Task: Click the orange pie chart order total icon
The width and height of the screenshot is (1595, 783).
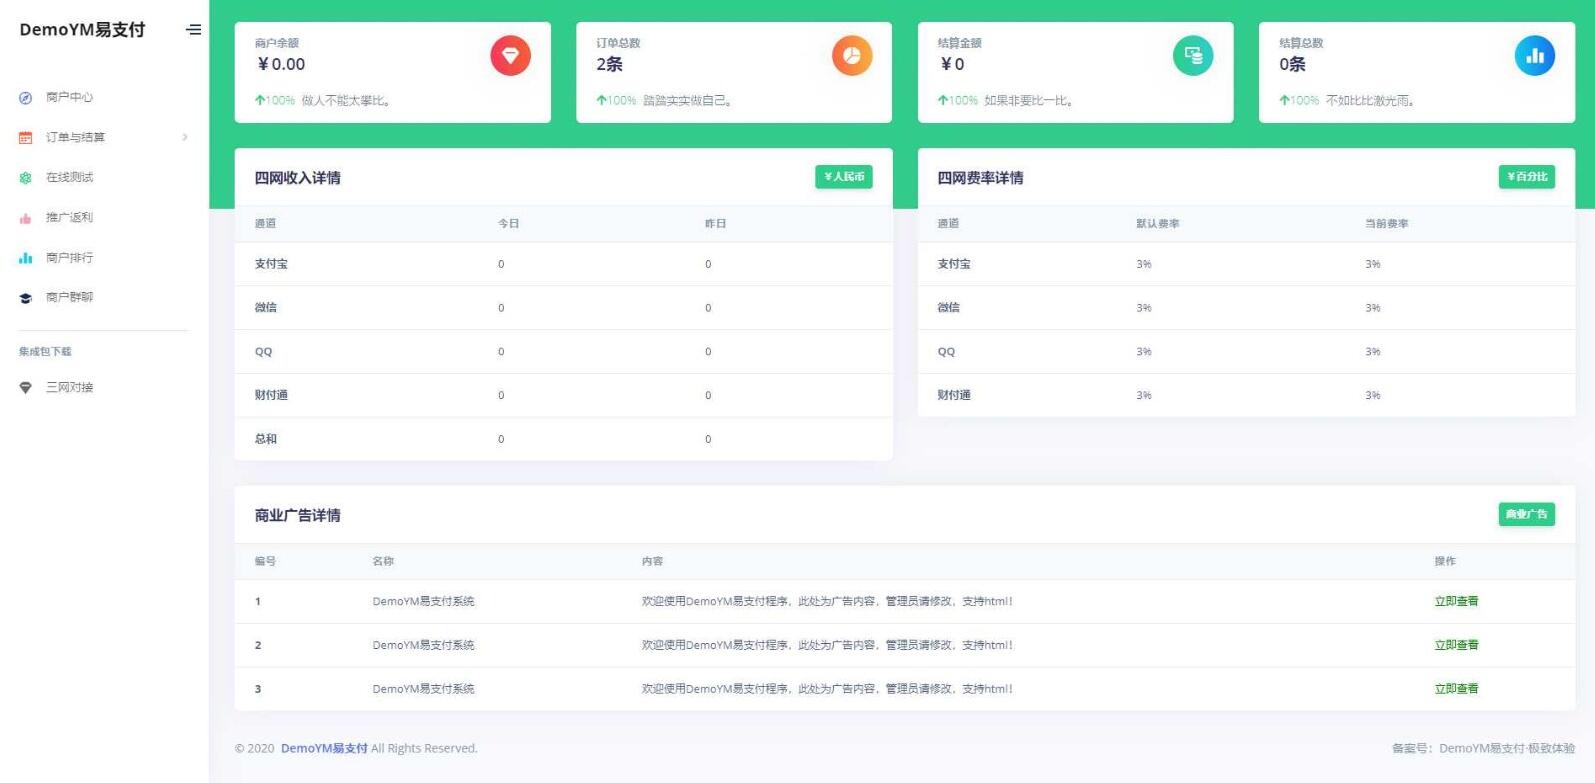Action: [852, 56]
